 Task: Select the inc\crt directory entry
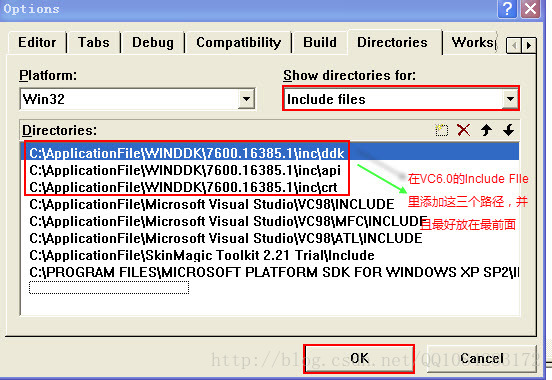coord(270,187)
